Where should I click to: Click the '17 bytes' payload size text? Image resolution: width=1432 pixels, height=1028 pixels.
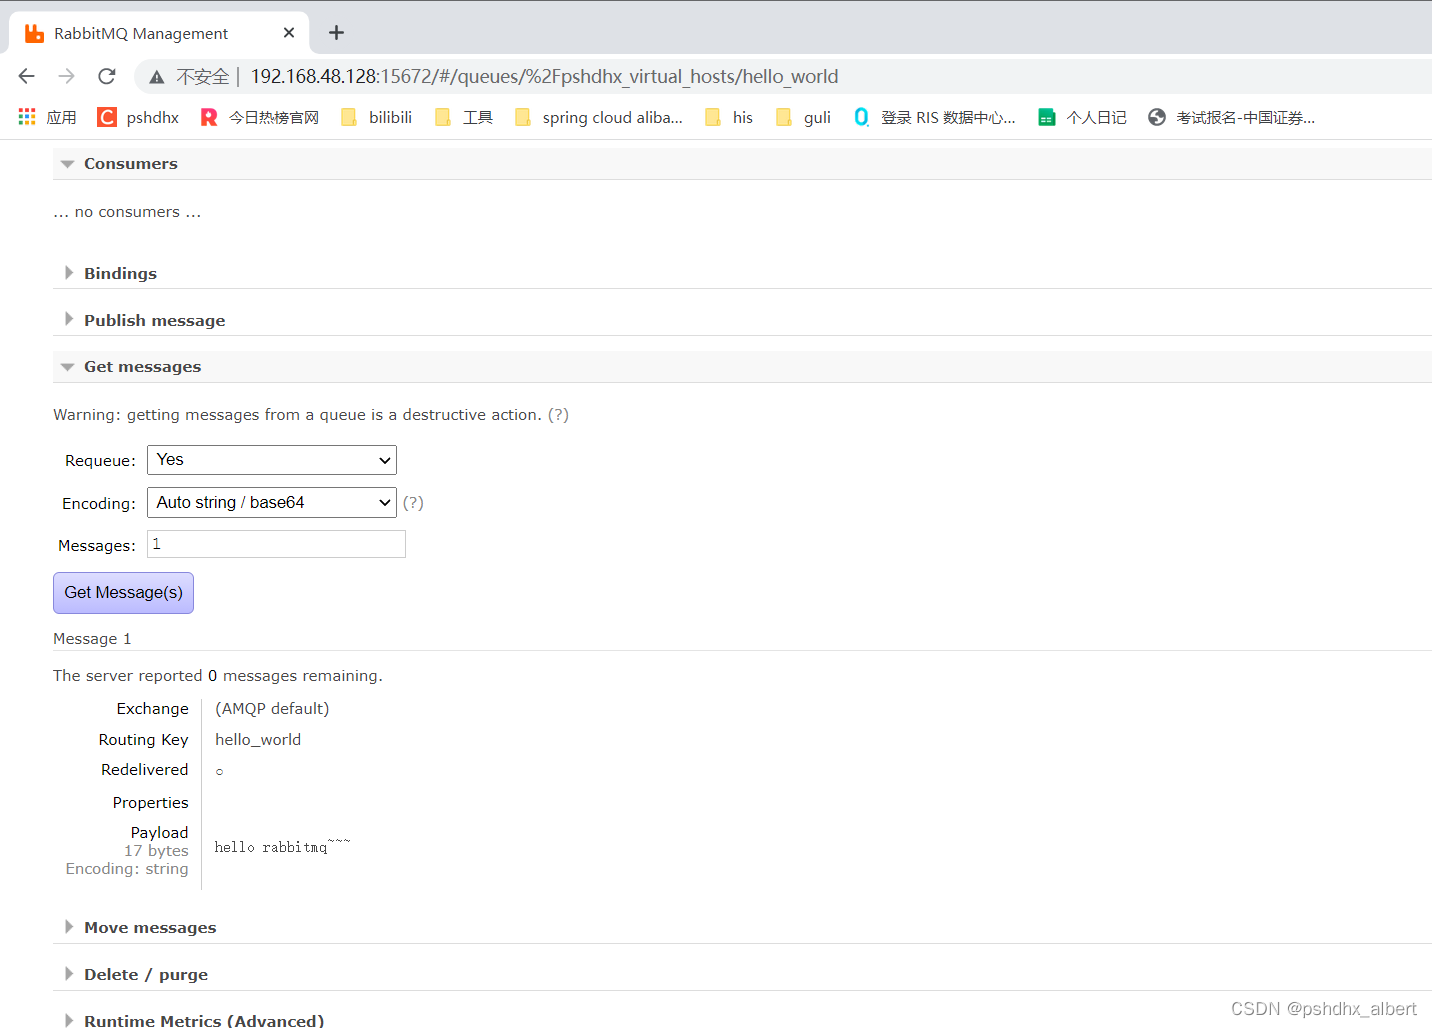156,850
